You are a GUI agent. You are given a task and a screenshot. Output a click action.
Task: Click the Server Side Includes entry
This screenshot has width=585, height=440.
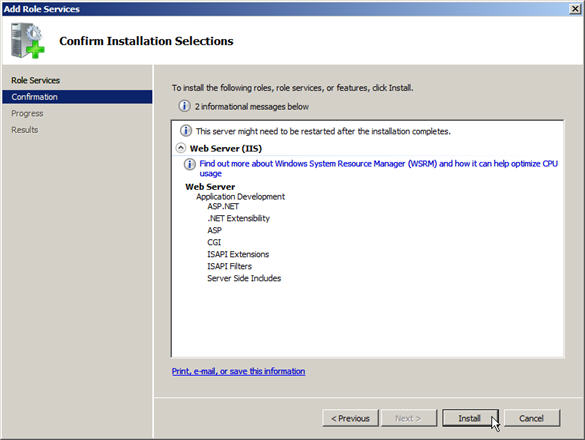[x=244, y=278]
